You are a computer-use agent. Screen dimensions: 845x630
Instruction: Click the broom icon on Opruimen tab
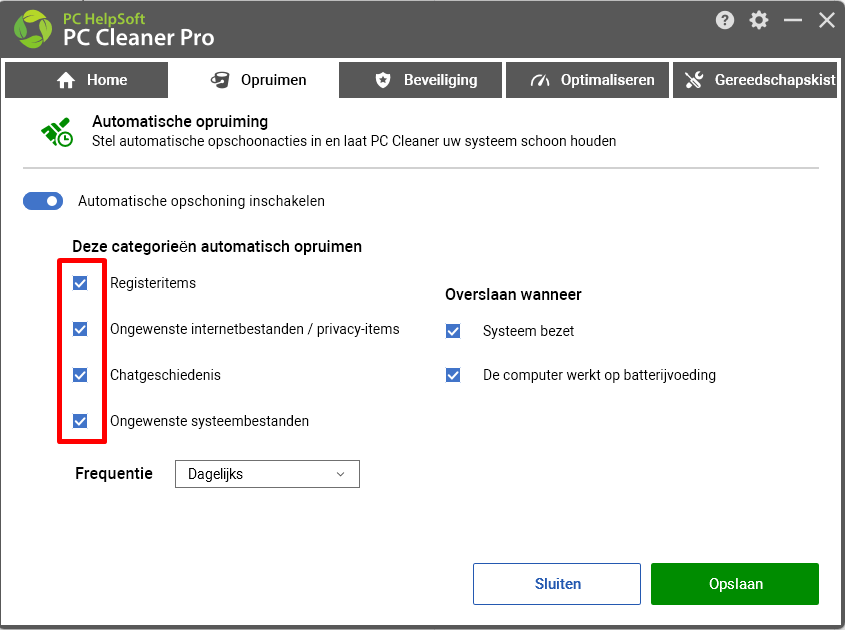point(220,80)
